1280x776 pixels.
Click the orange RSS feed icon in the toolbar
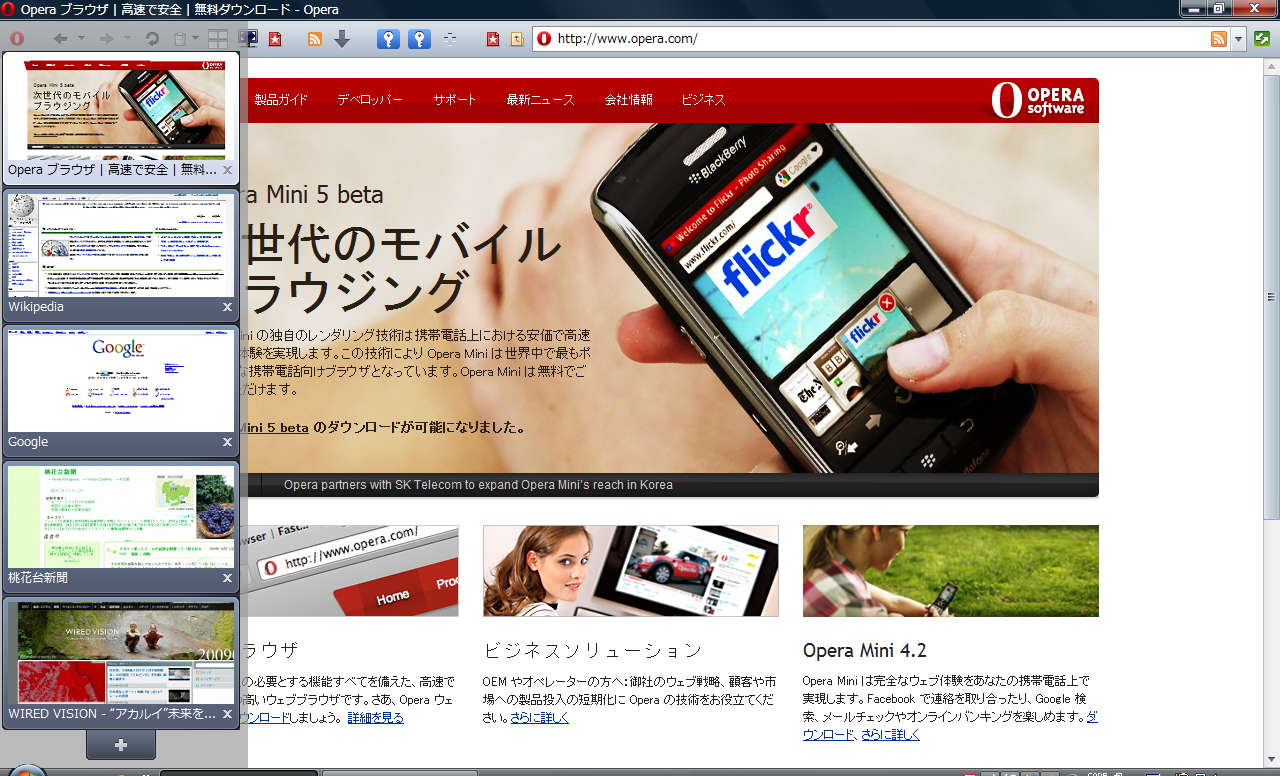(315, 39)
